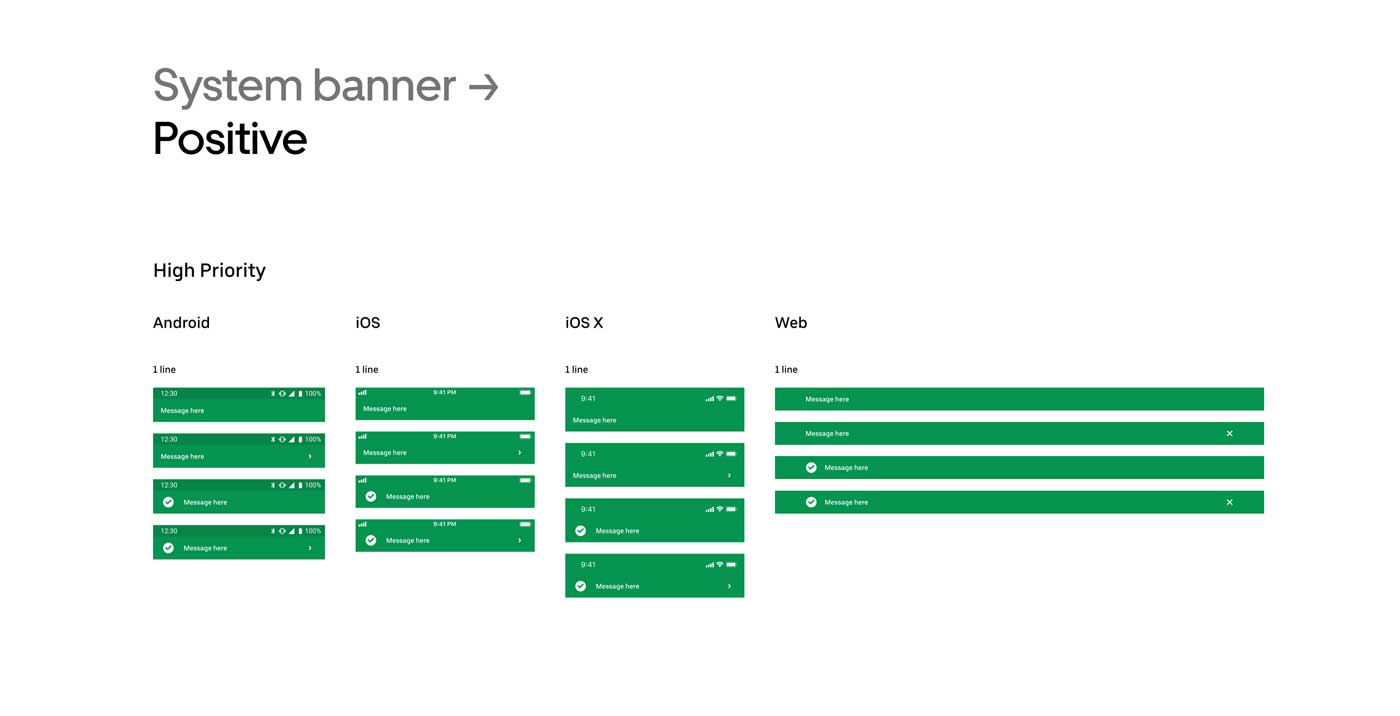Image resolution: width=1400 pixels, height=716 pixels.
Task: Dismiss the Web banner that has a checkmark icon
Action: (x=1229, y=502)
